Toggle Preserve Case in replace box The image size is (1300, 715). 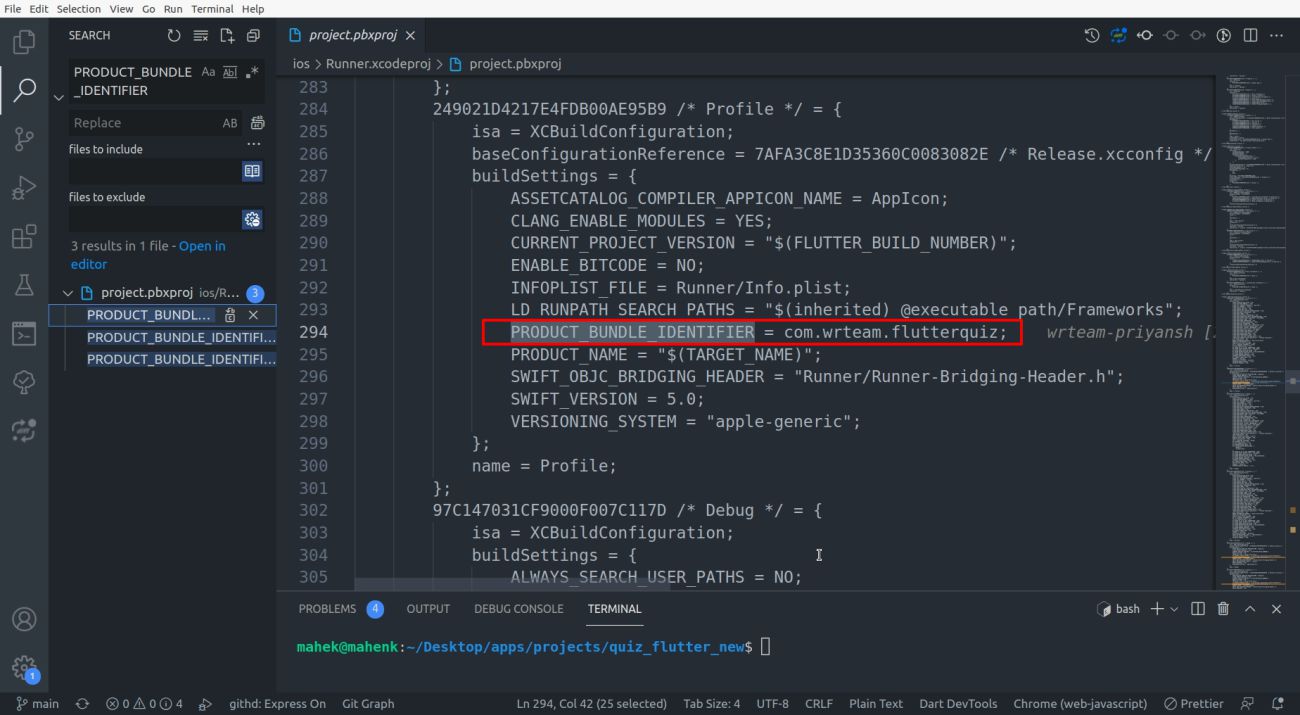tap(230, 123)
